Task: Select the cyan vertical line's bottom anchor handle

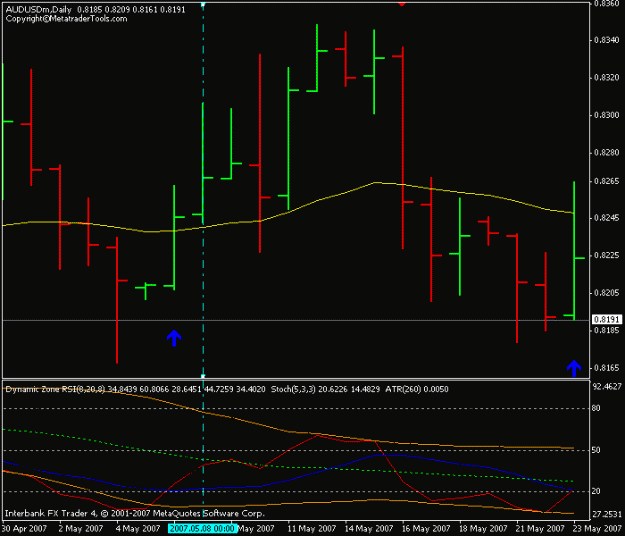Action: click(x=203, y=376)
